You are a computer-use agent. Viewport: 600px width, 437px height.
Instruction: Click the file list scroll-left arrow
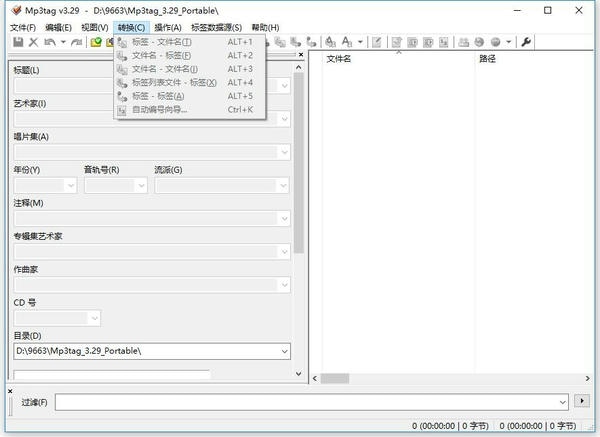315,378
